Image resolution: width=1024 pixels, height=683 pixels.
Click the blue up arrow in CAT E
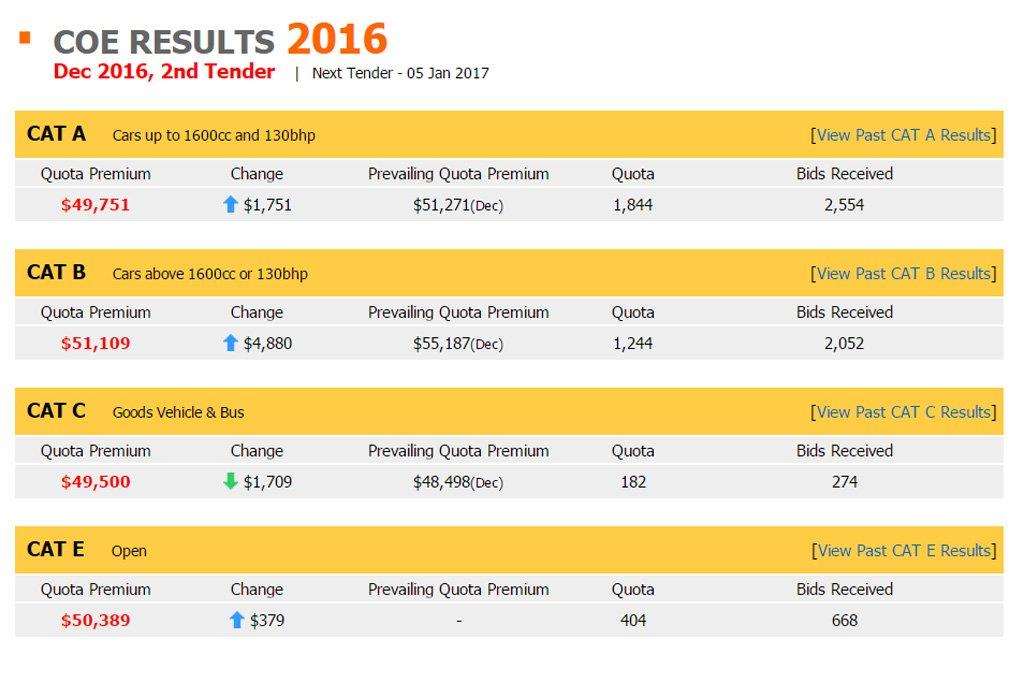point(237,620)
